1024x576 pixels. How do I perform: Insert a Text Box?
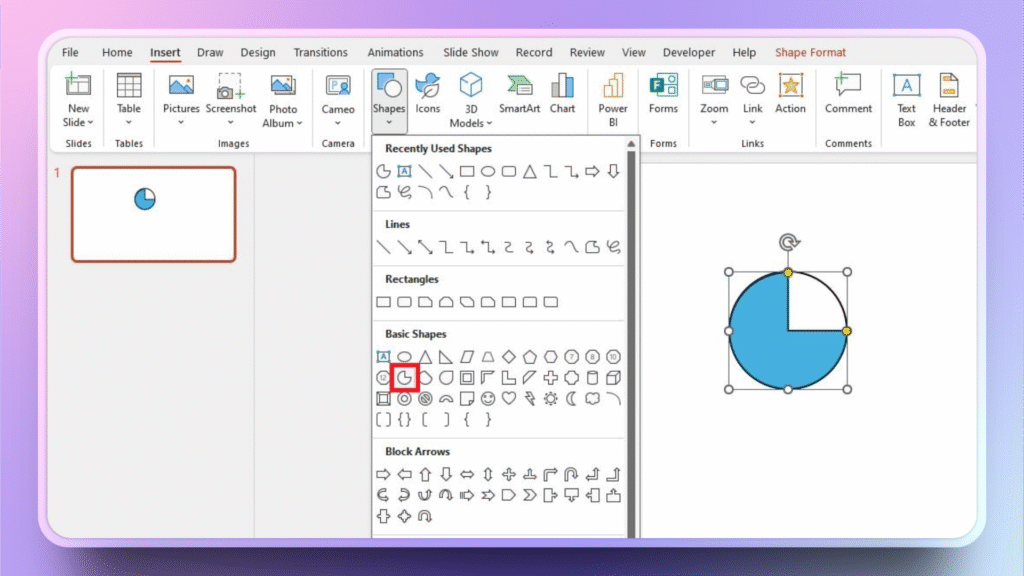(906, 100)
